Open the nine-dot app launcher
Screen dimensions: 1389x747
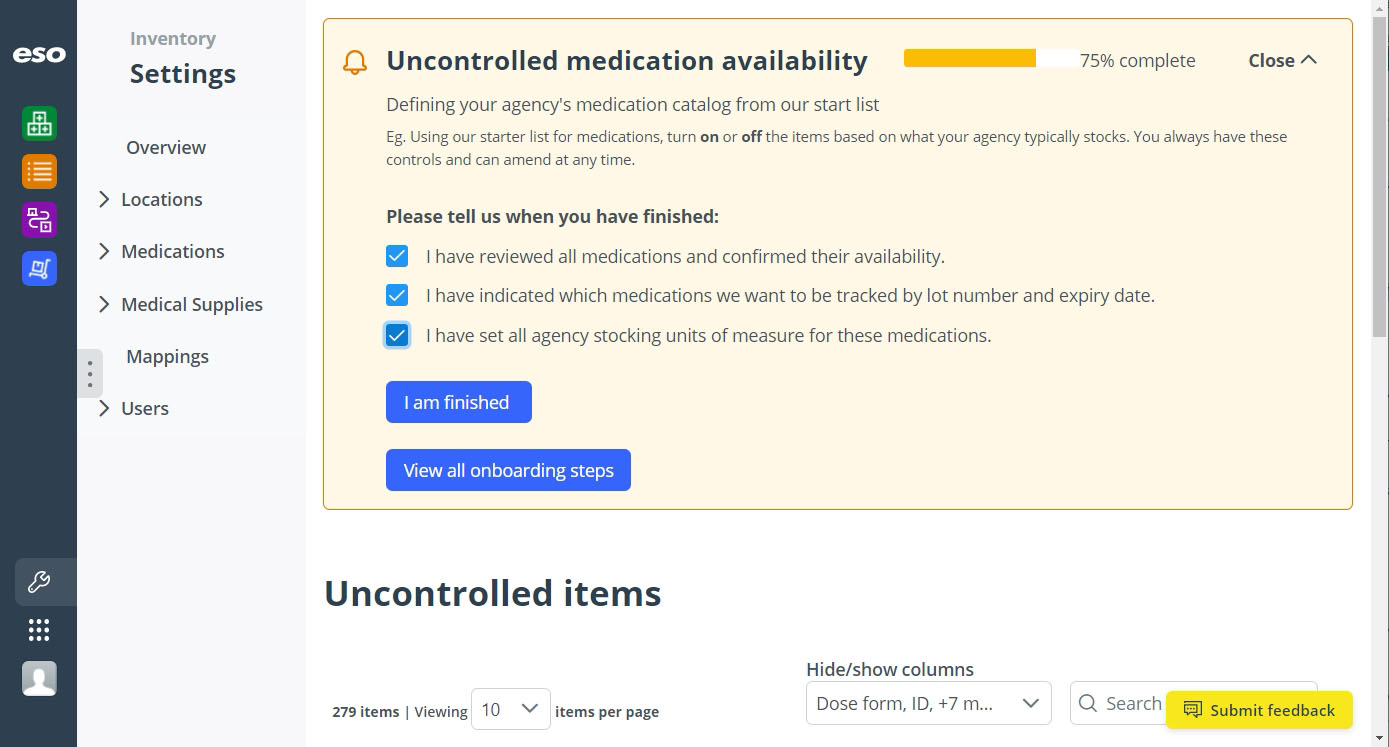coord(39,630)
